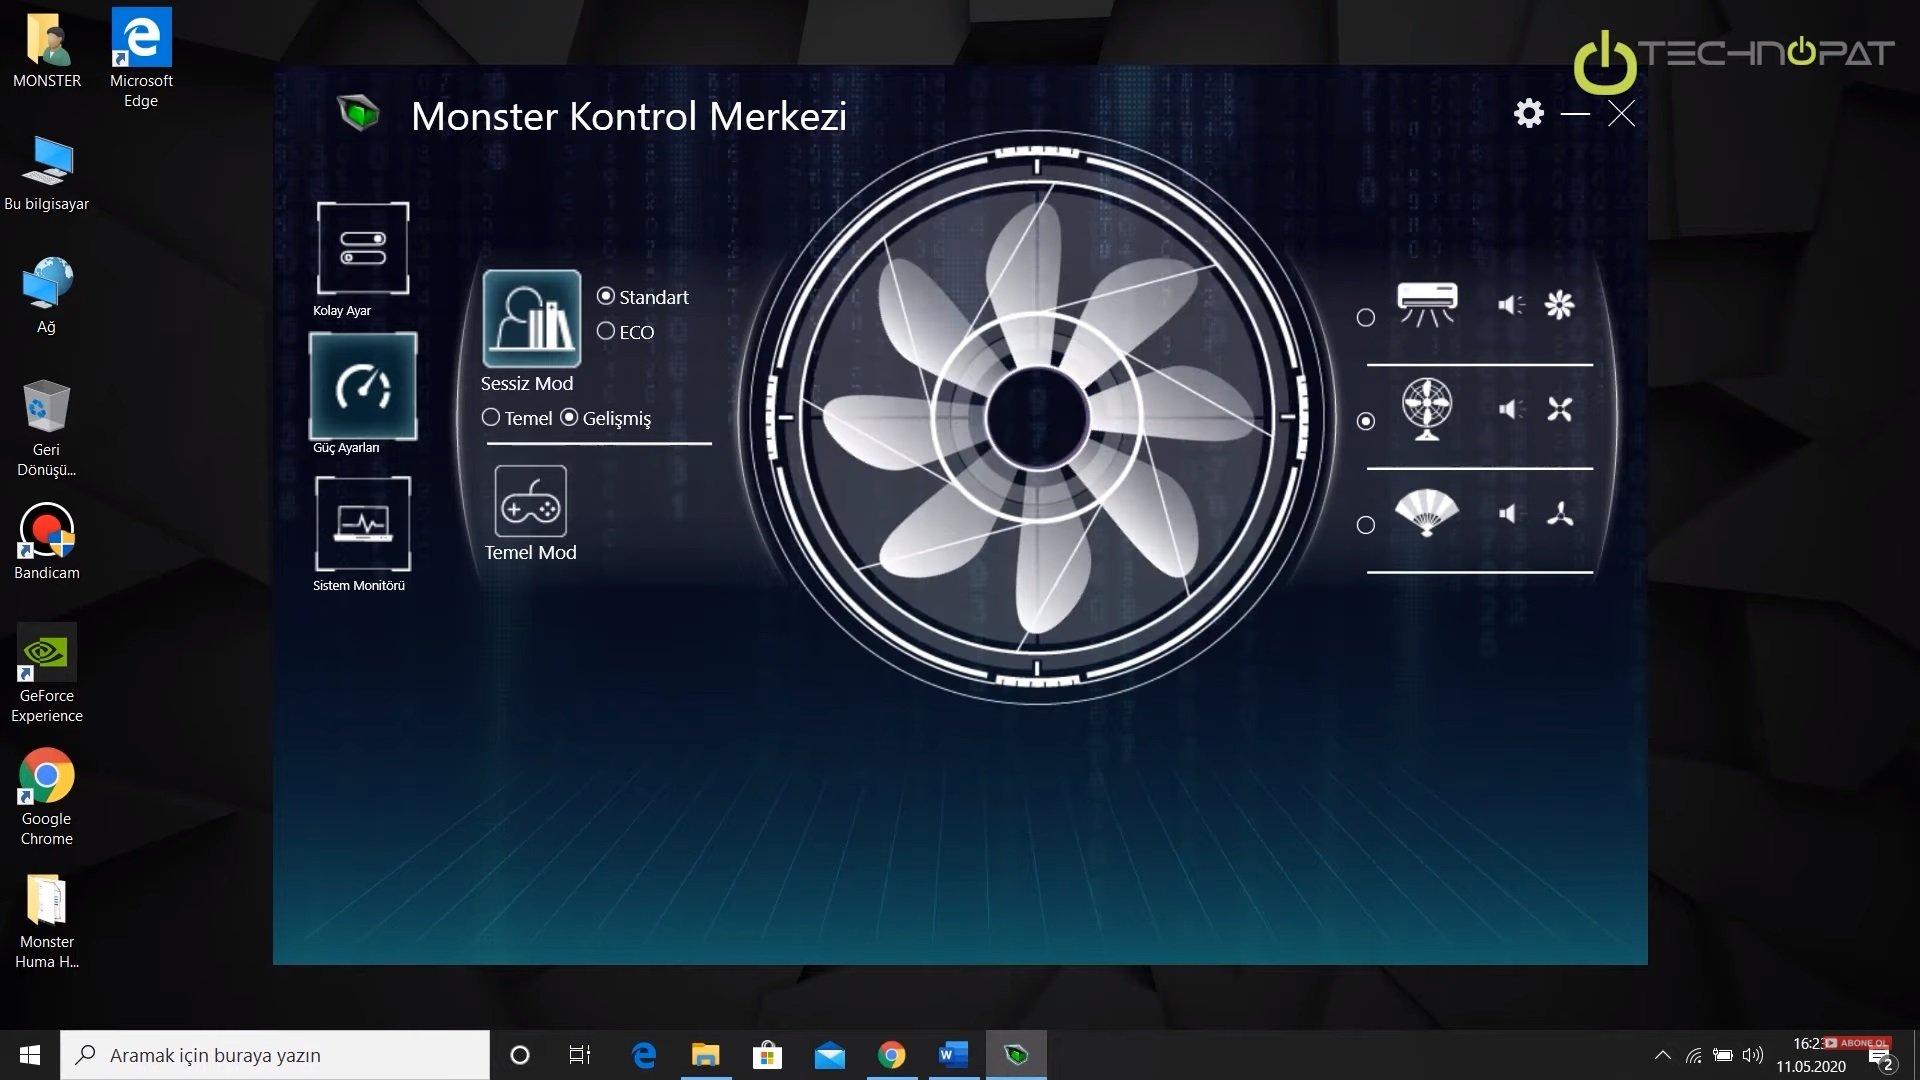Open settings gear in Monster Kontrol Merkezi

(1528, 113)
